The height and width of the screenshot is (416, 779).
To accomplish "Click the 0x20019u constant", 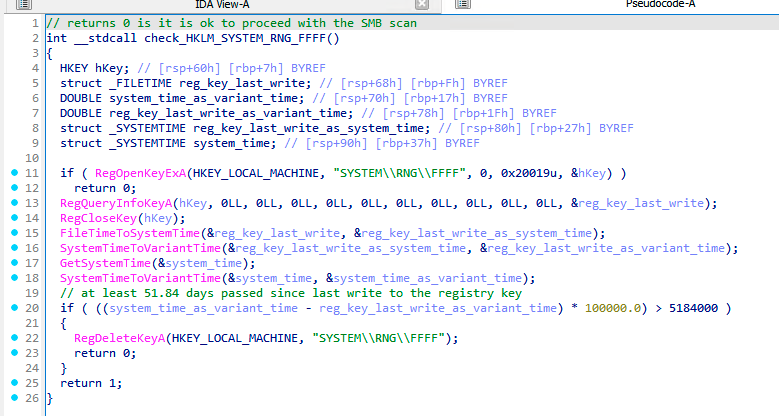I will coord(529,173).
